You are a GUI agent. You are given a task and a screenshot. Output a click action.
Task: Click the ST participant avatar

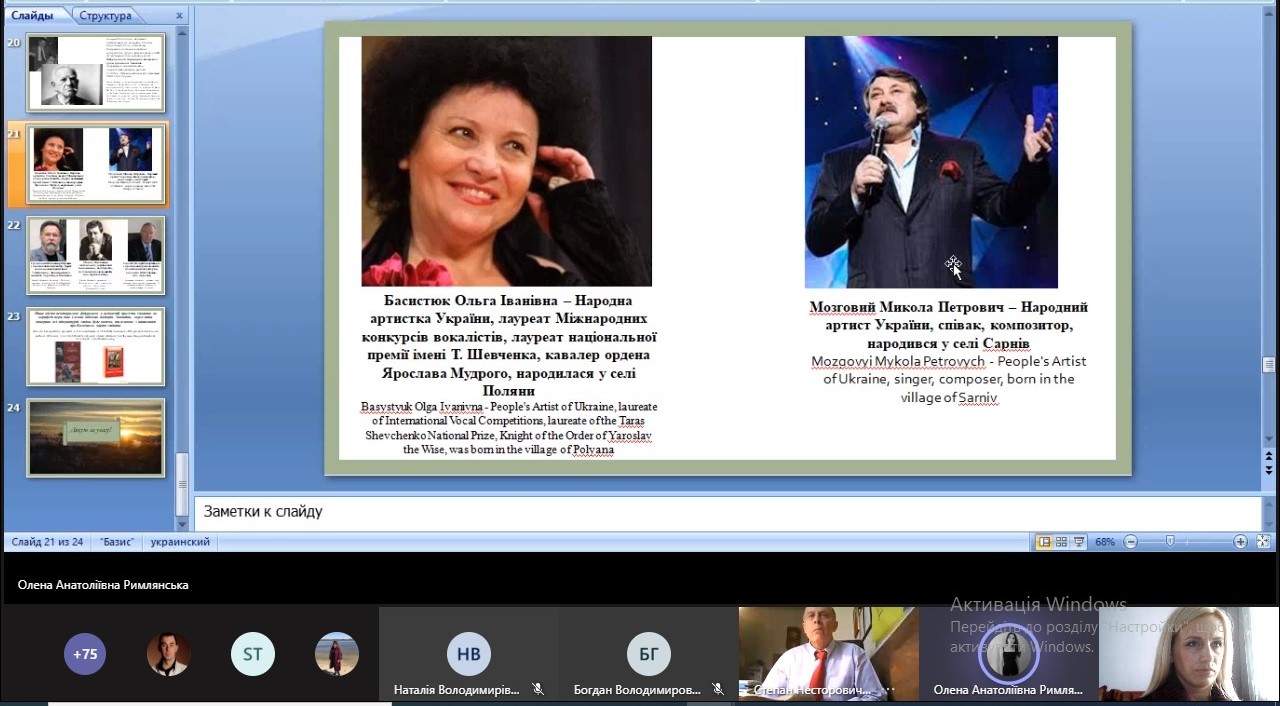(252, 654)
